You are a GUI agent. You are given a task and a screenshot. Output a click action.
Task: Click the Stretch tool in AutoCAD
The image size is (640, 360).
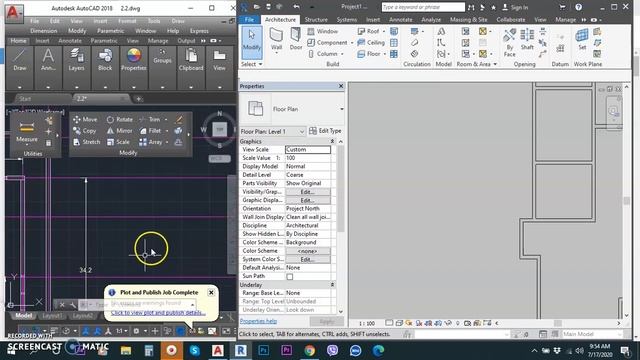[87, 142]
